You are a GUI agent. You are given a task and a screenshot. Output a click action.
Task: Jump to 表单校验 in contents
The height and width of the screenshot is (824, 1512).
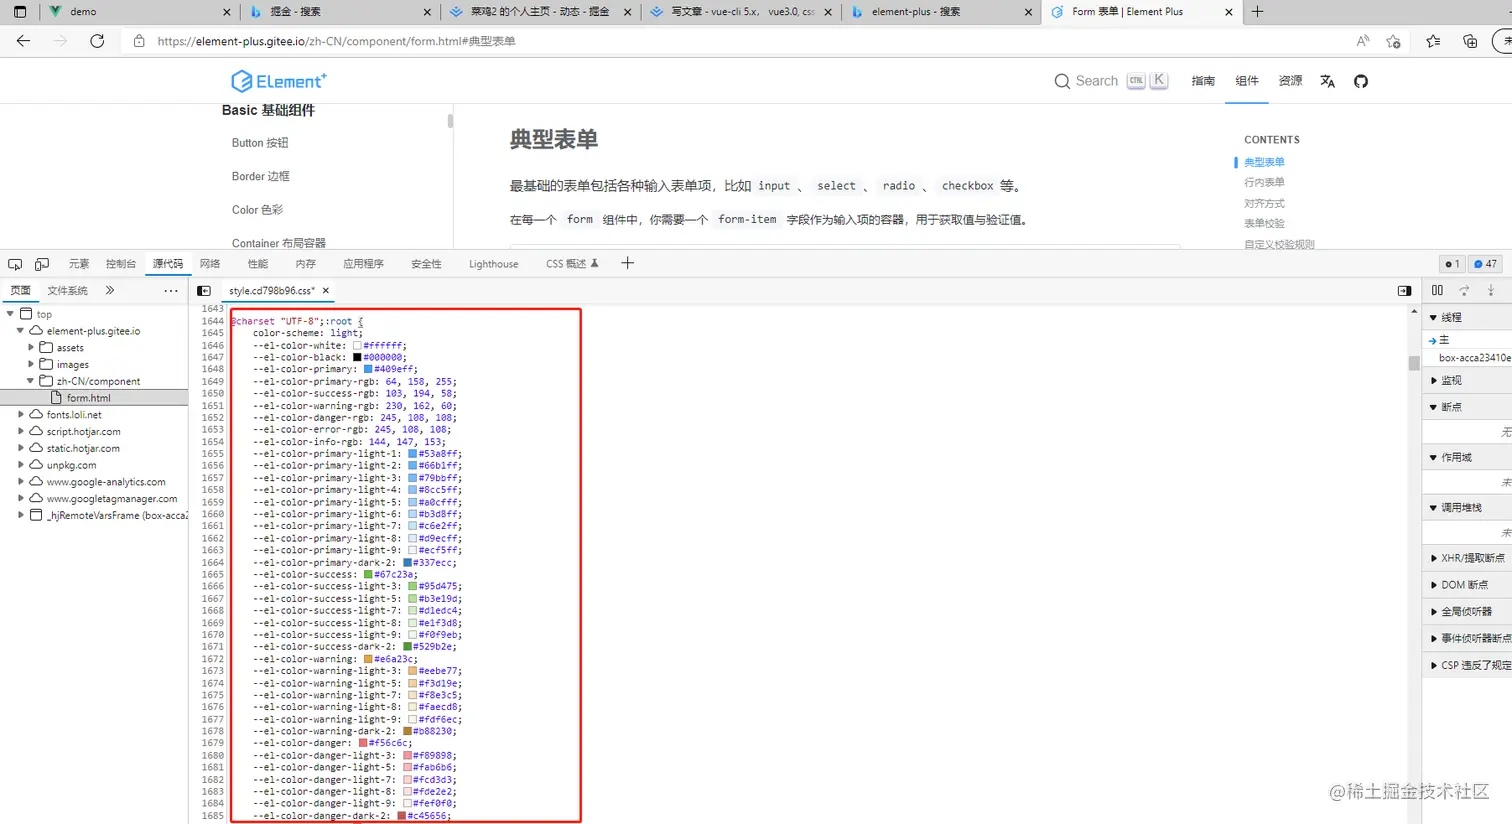(x=1264, y=223)
